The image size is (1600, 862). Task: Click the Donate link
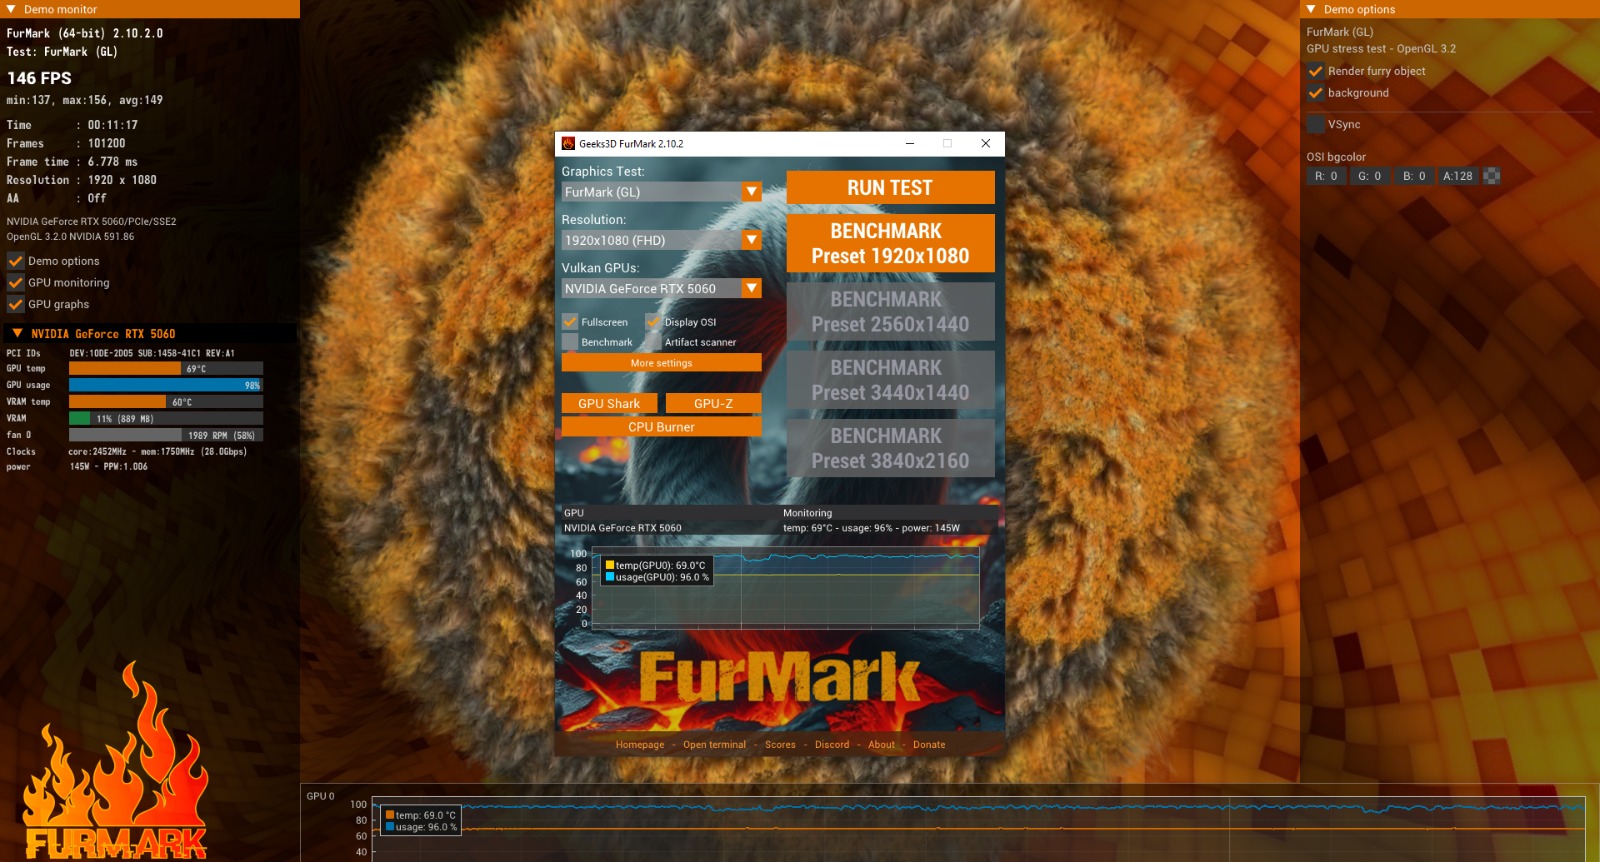tap(929, 745)
